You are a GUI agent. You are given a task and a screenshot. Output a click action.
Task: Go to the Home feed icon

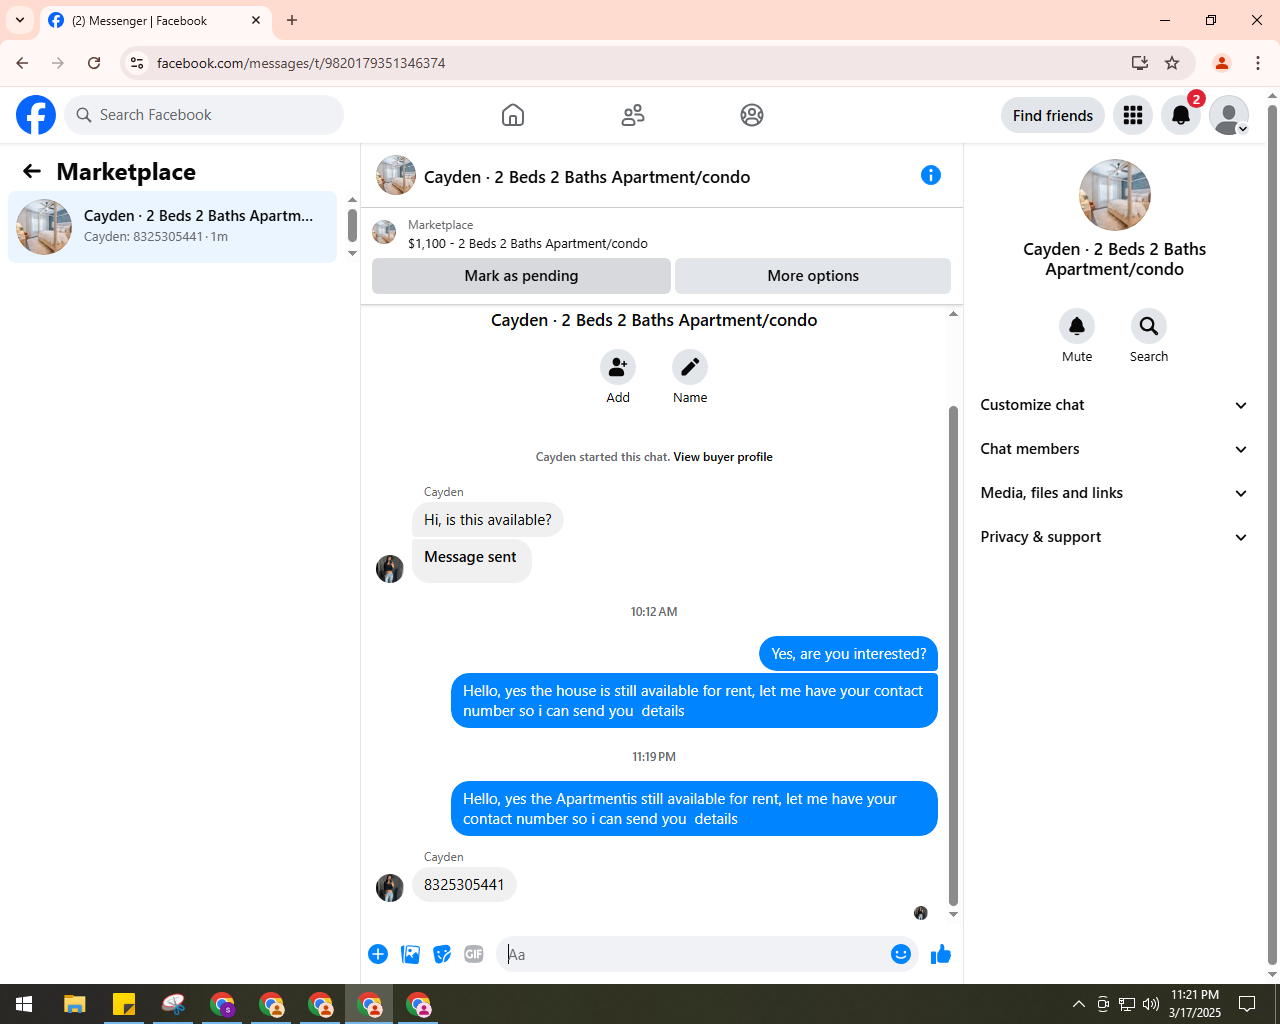[x=513, y=115]
